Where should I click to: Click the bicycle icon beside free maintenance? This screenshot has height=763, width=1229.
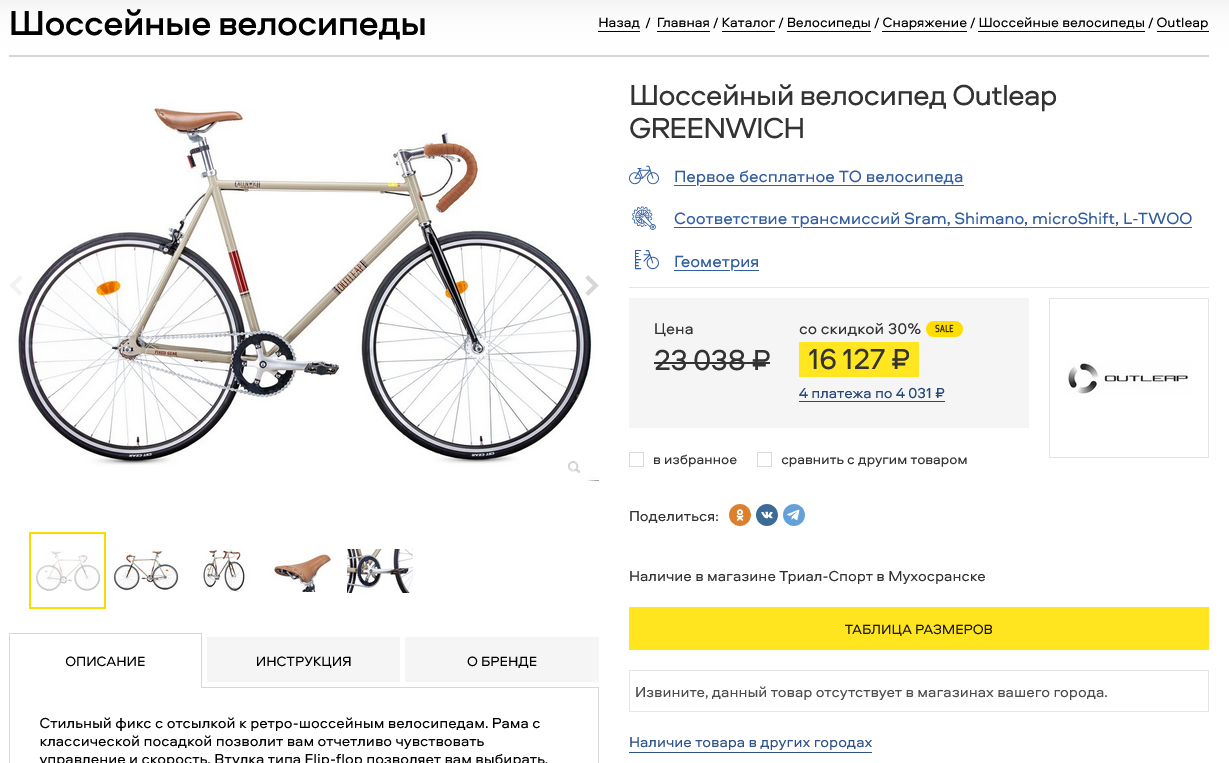tap(644, 176)
